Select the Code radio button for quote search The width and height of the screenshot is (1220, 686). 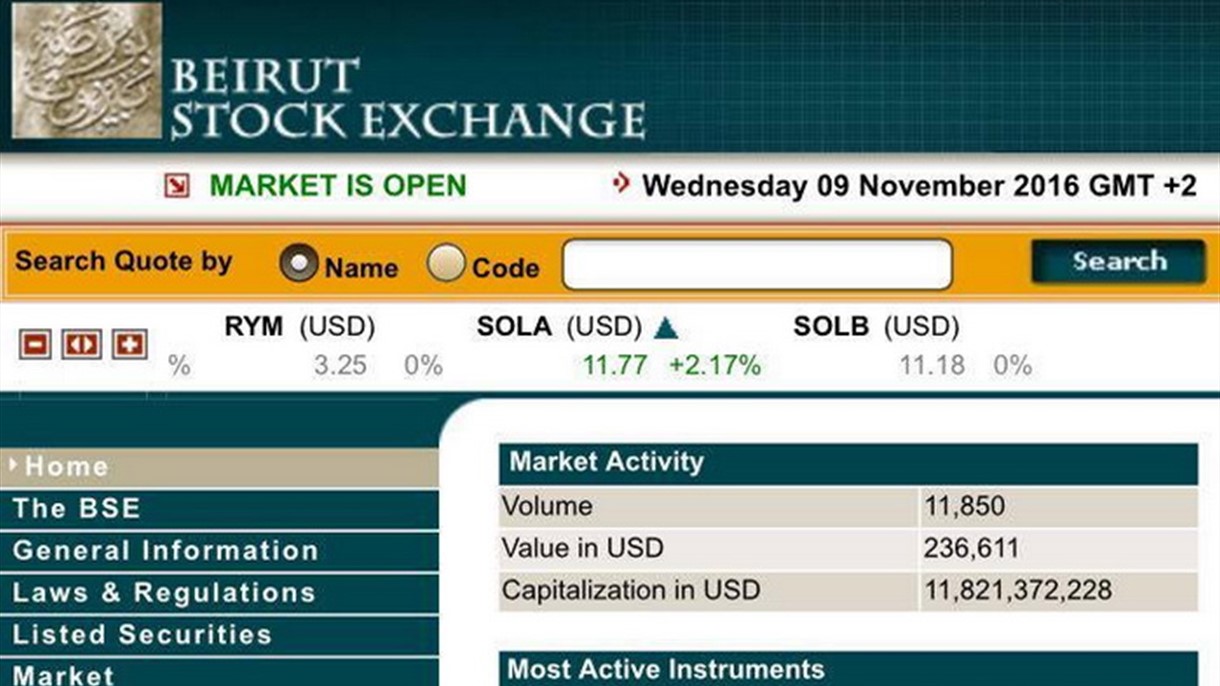(444, 261)
